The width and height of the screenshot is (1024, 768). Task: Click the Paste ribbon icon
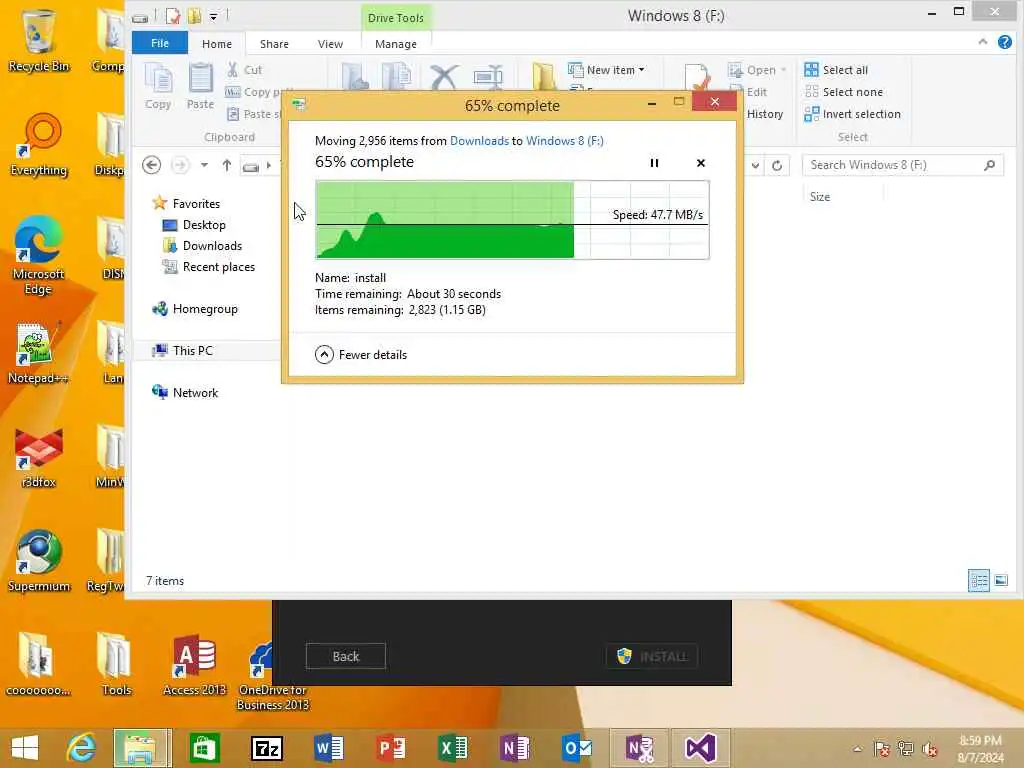[x=200, y=86]
